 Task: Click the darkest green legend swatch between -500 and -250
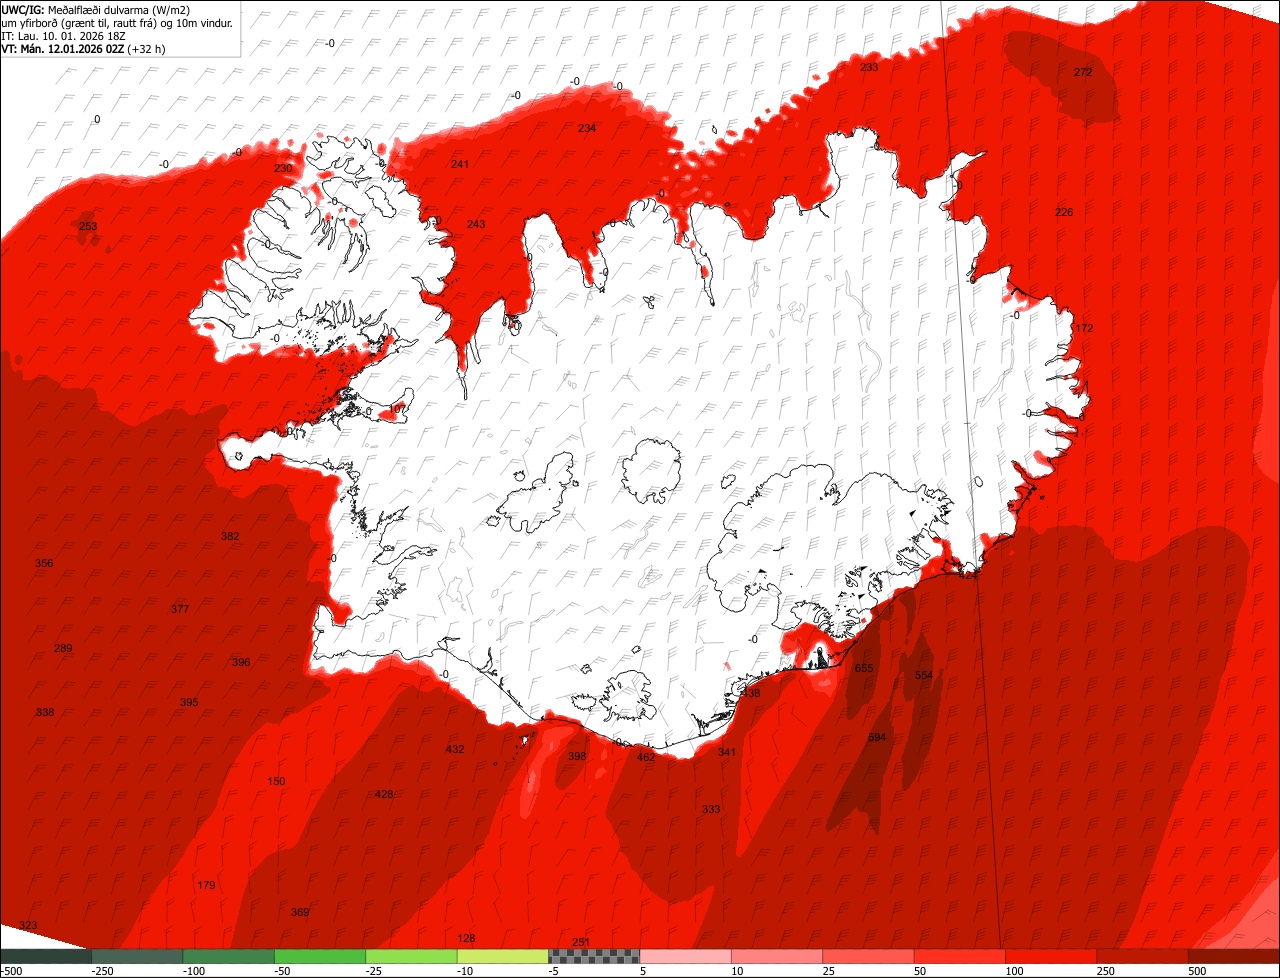(x=46, y=956)
